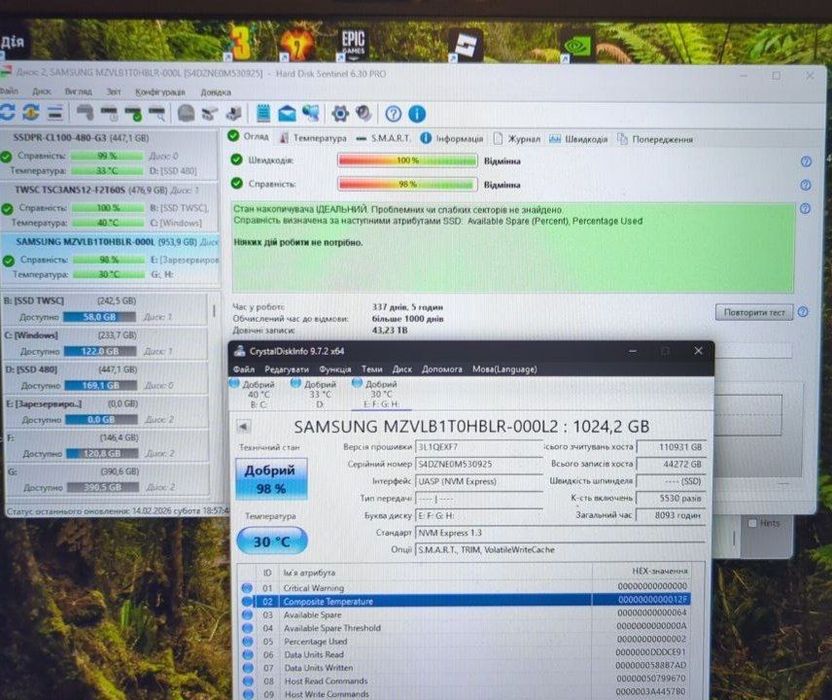Switch to the Попередження tab

[655, 140]
